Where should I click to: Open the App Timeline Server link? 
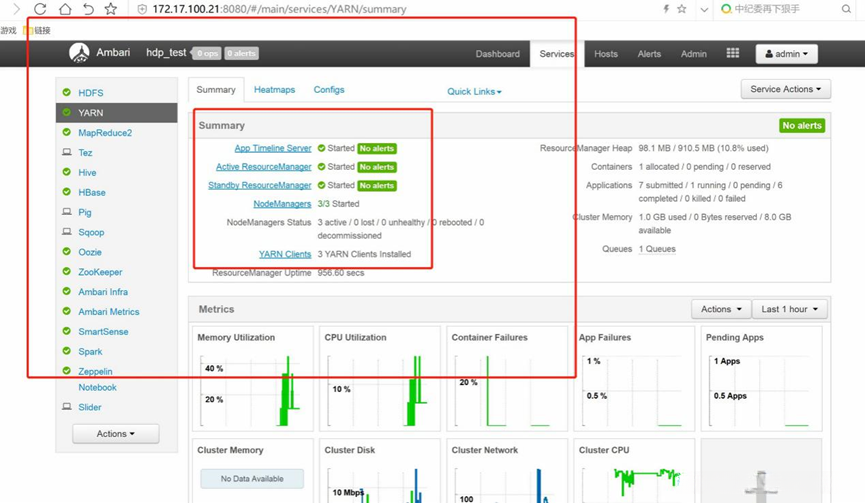273,148
